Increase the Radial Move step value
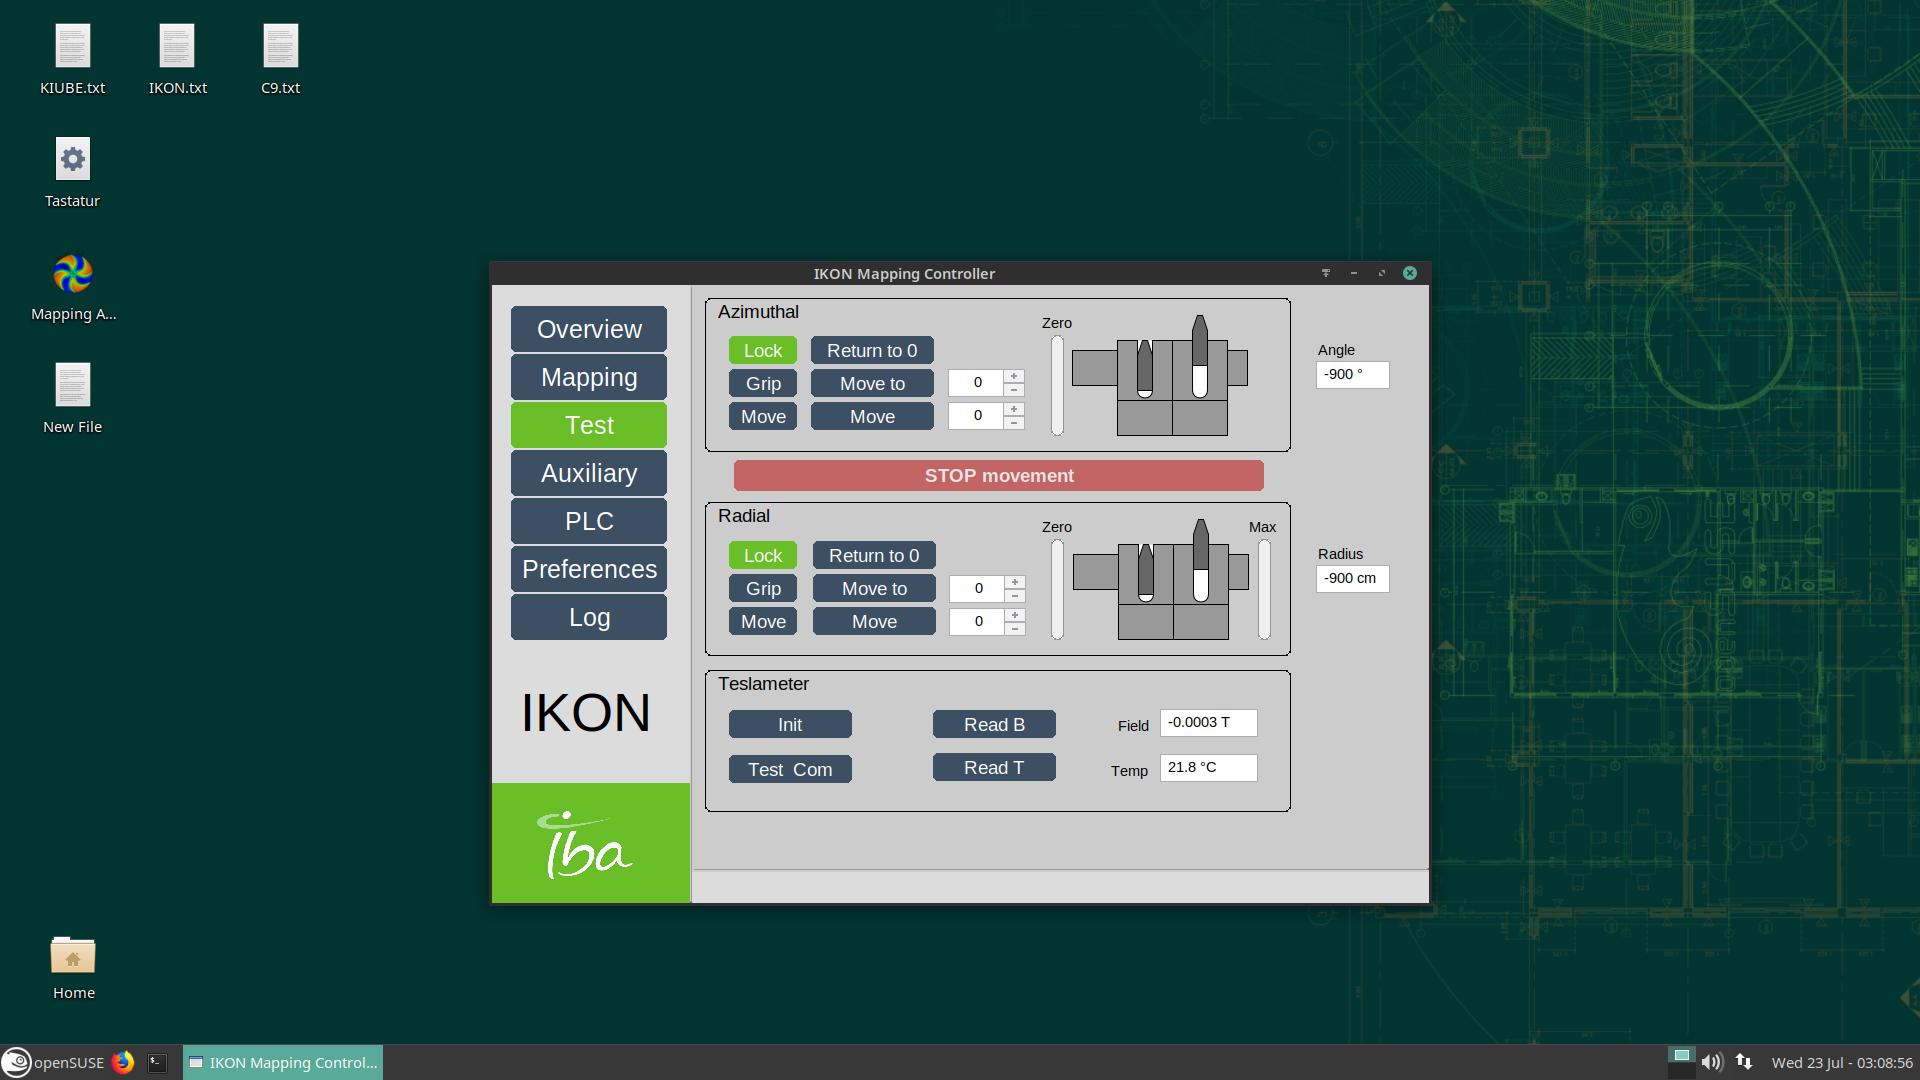 pyautogui.click(x=1015, y=615)
